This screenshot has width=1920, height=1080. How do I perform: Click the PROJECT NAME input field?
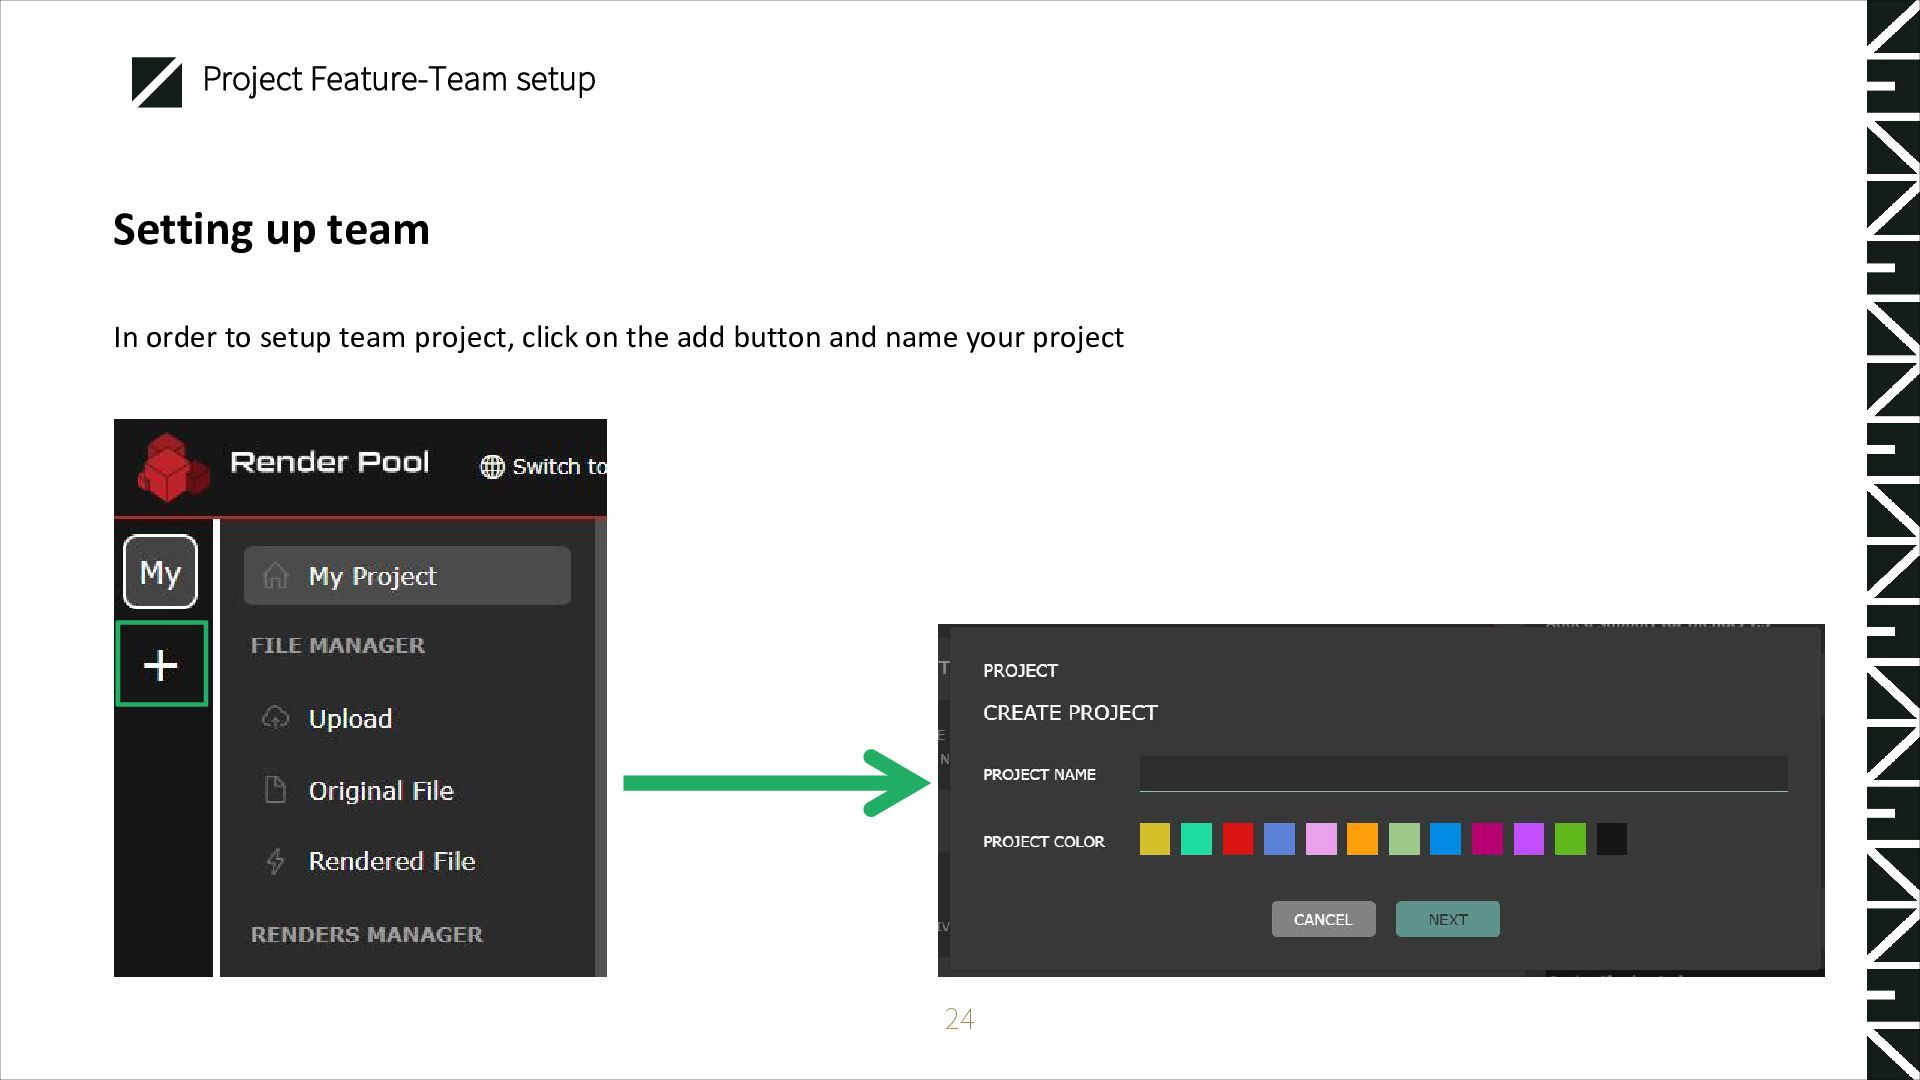1462,774
